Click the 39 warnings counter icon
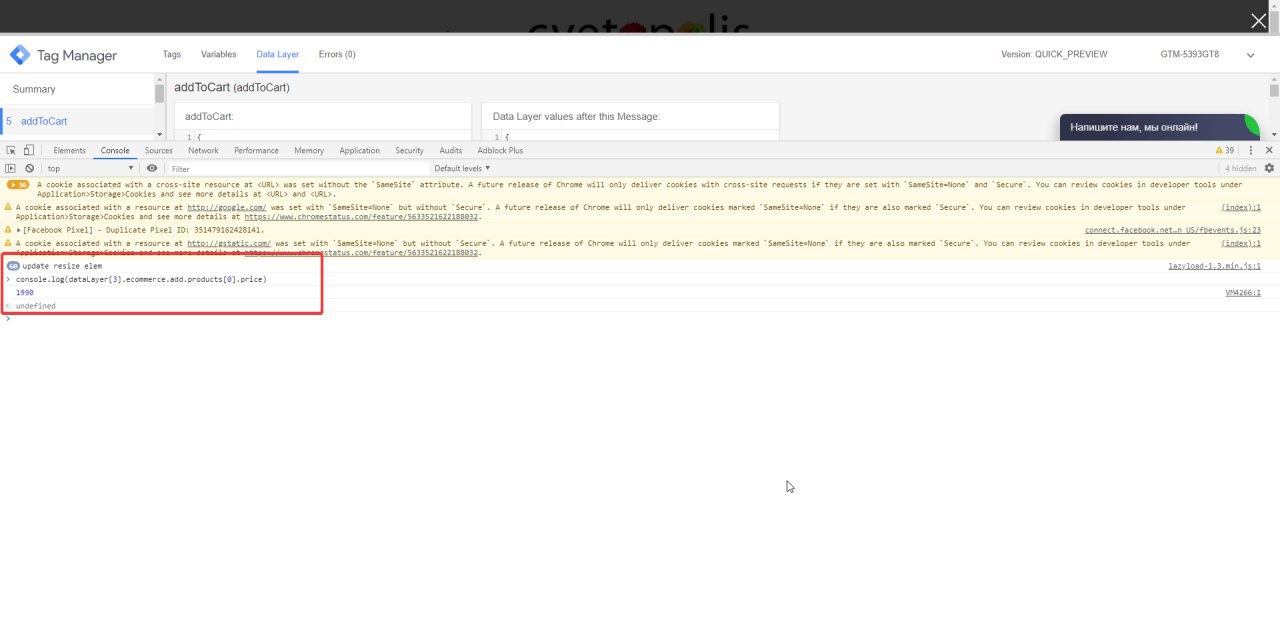 [1225, 150]
